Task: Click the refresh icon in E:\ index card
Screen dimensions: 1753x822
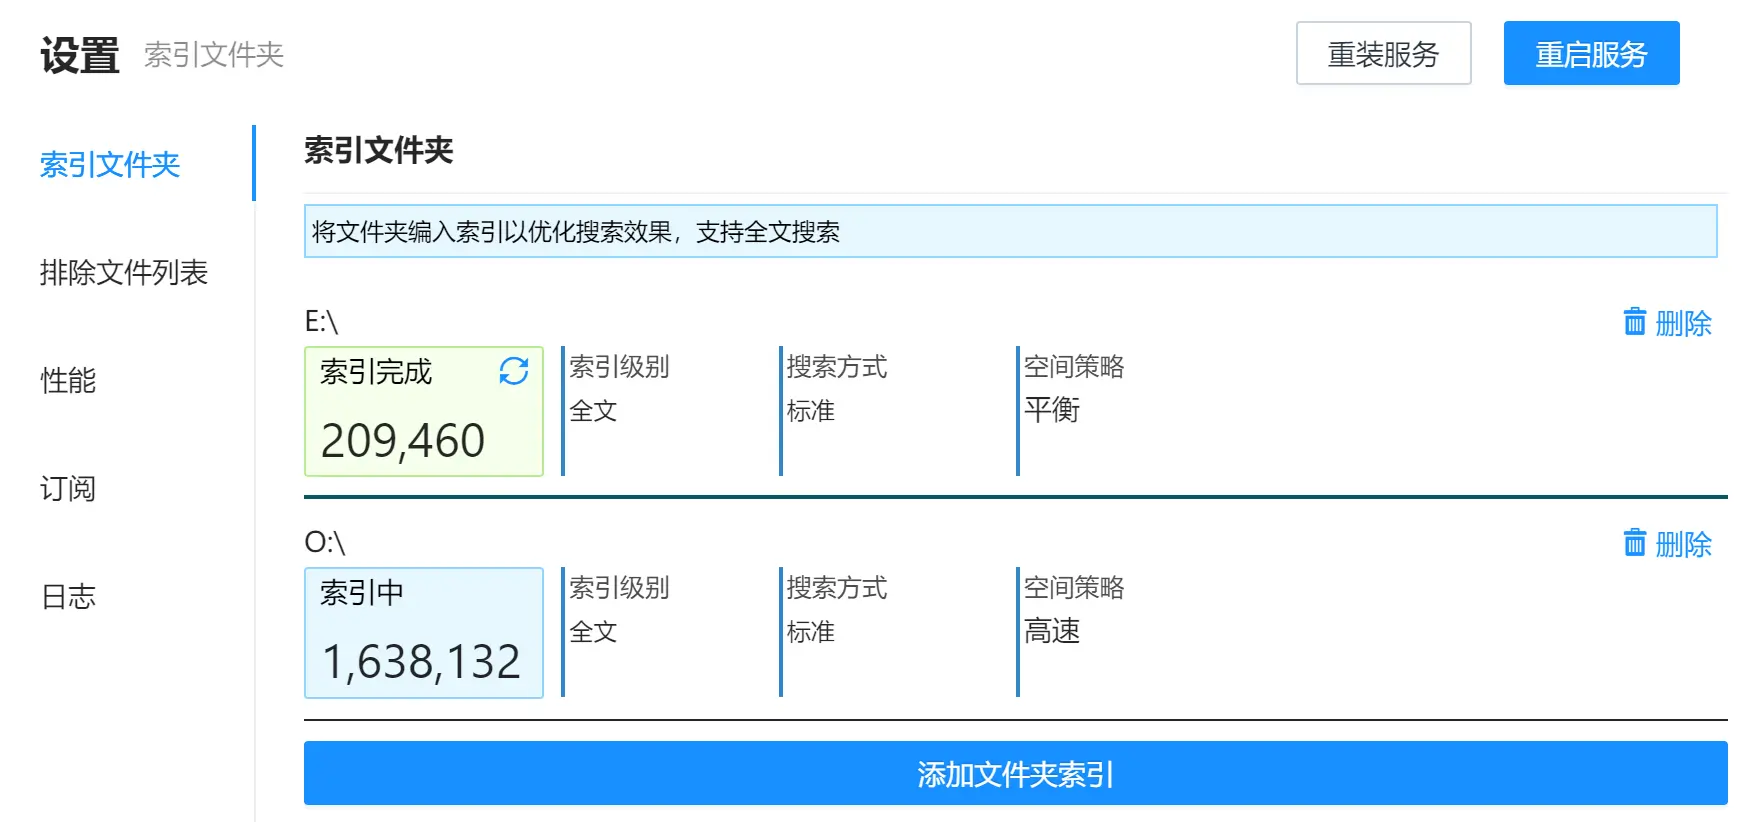Action: 513,371
